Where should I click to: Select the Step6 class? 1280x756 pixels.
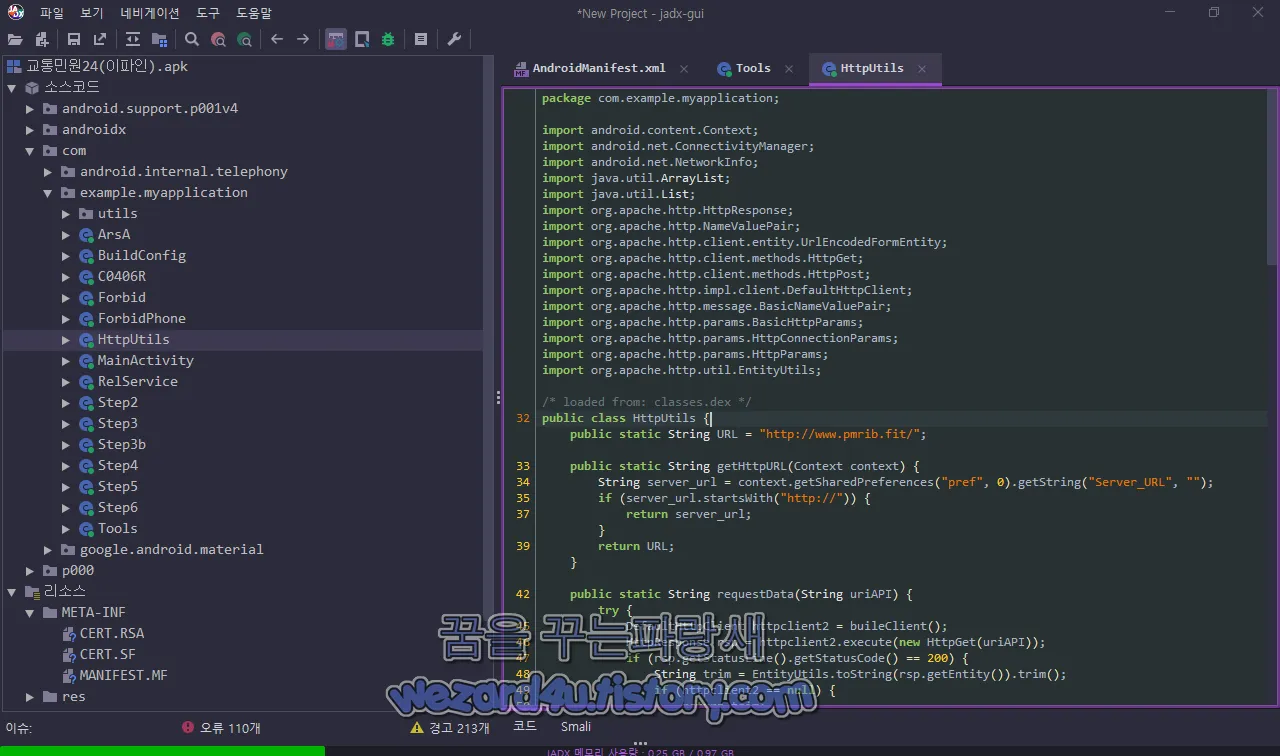point(117,507)
